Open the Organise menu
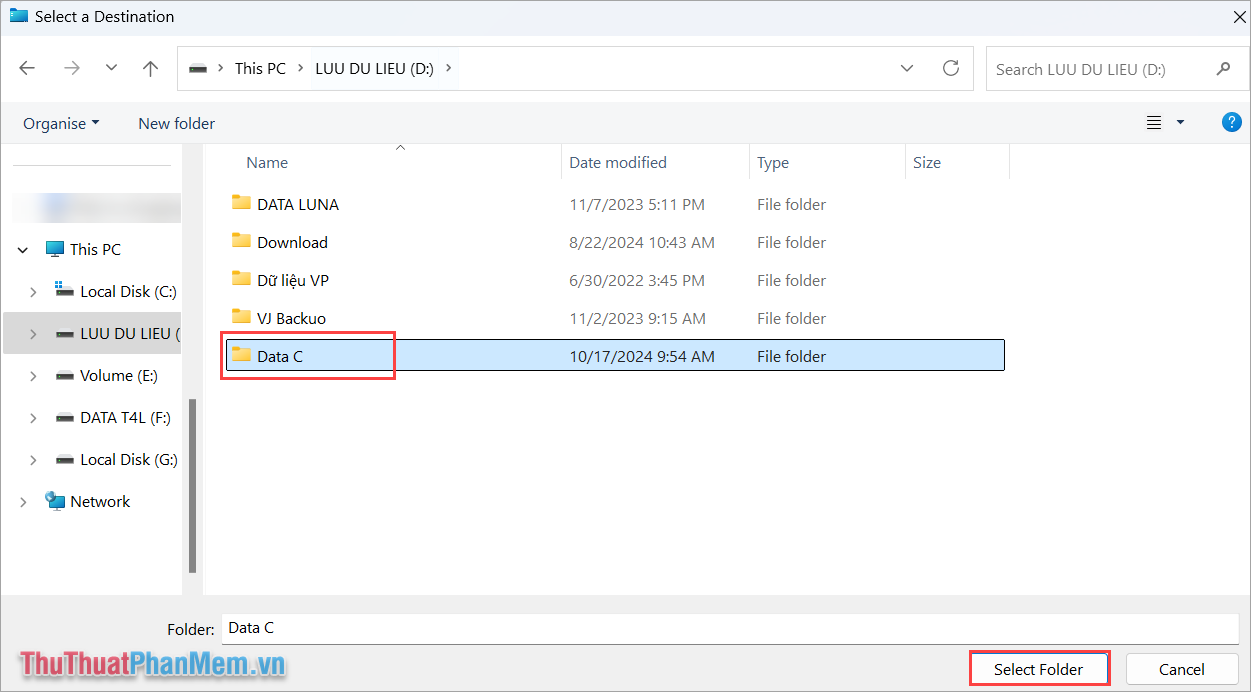 (x=61, y=123)
